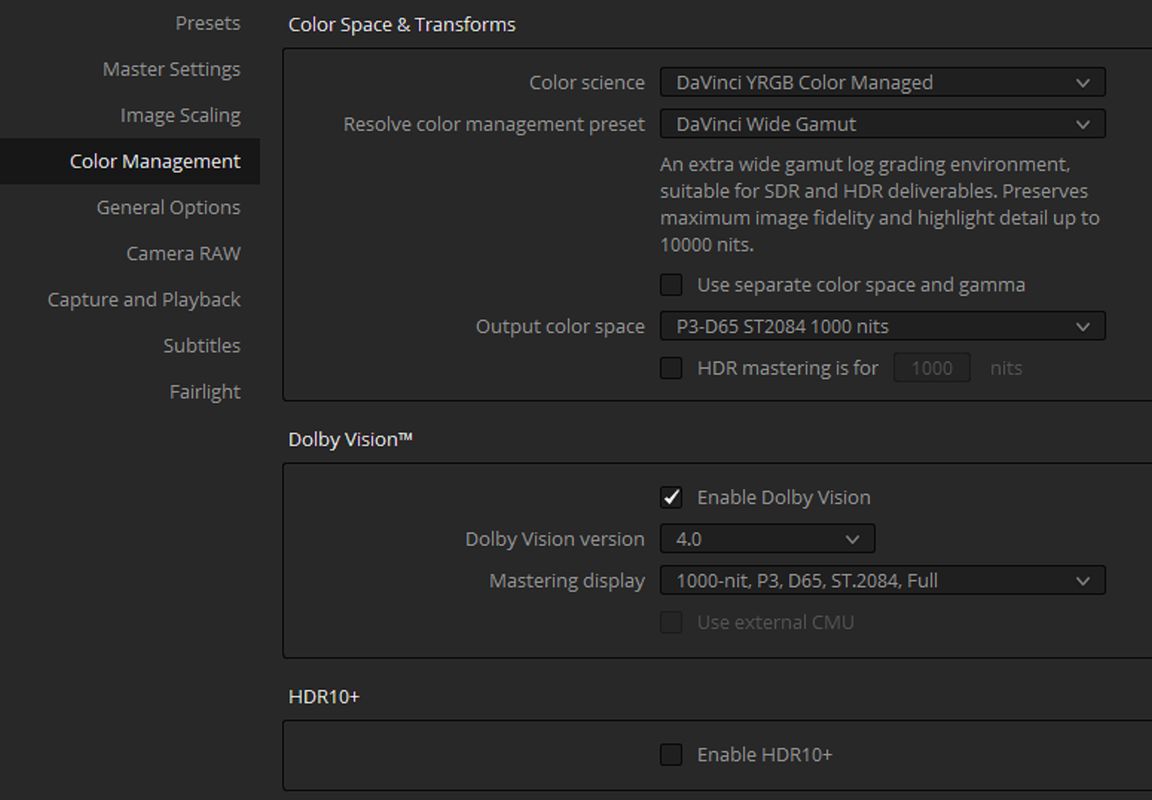Enable Use separate color space and gamma

671,285
